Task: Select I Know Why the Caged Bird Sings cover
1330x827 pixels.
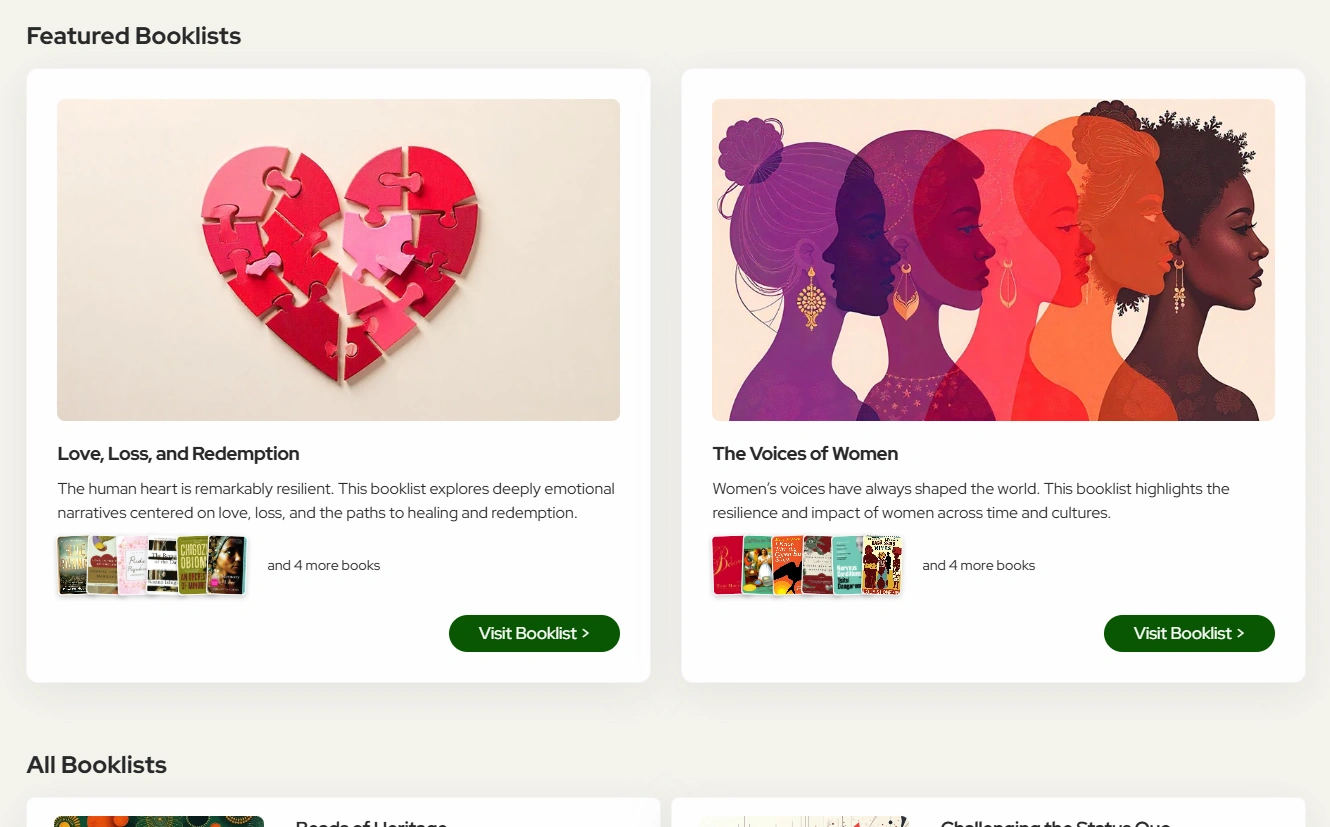Action: click(x=787, y=565)
